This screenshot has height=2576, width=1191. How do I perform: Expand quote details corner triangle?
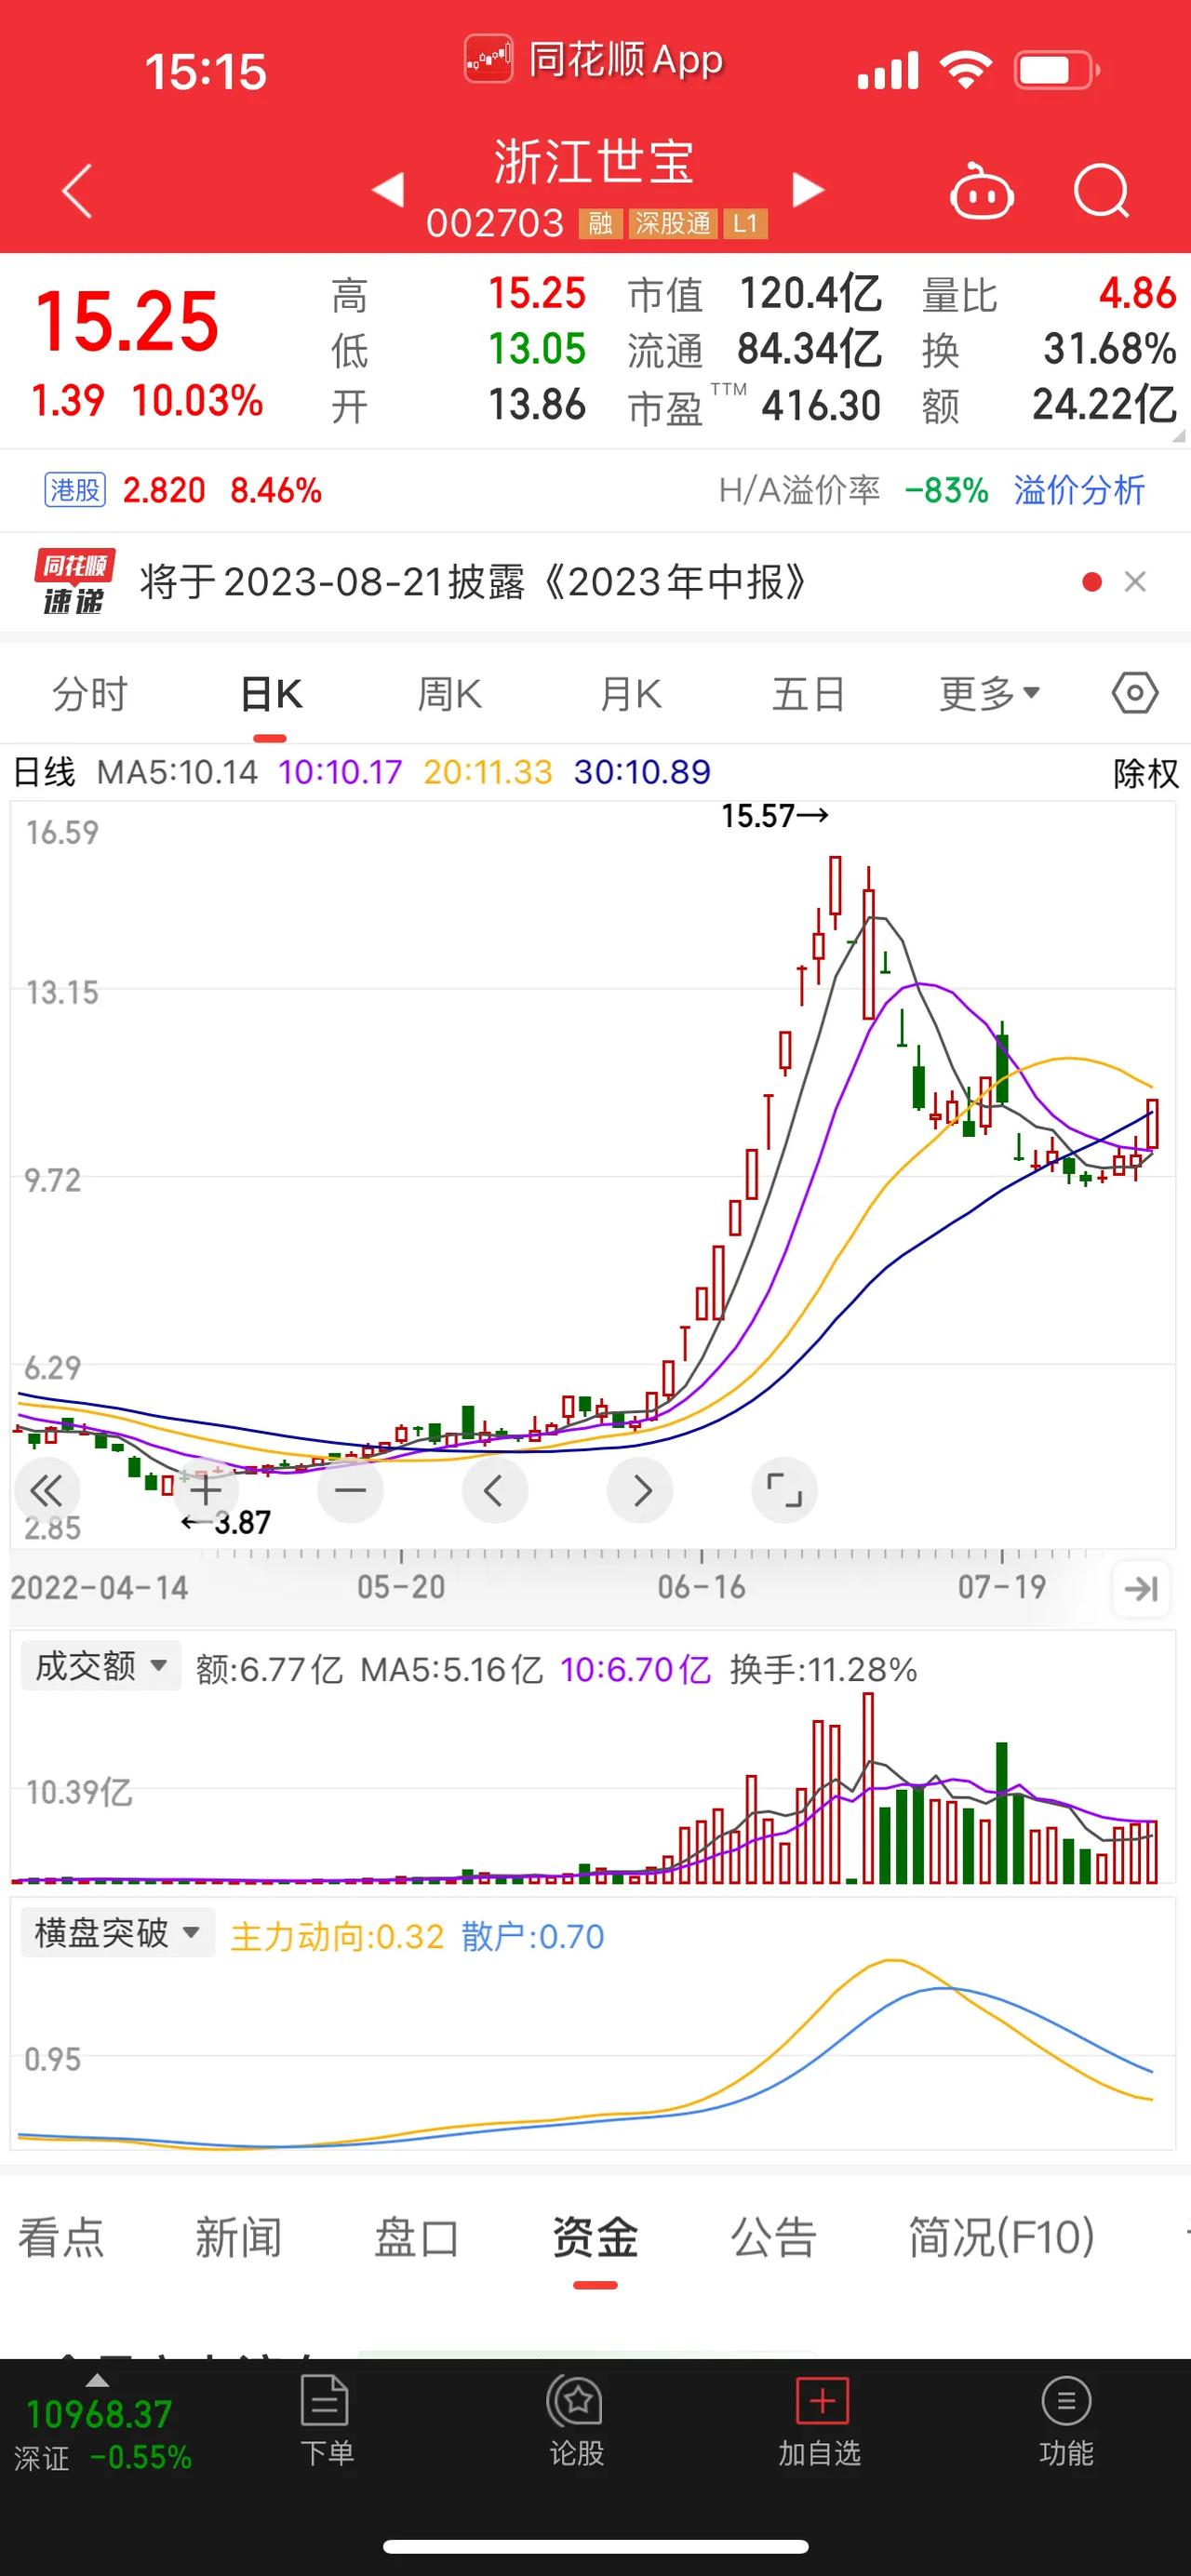click(1177, 436)
